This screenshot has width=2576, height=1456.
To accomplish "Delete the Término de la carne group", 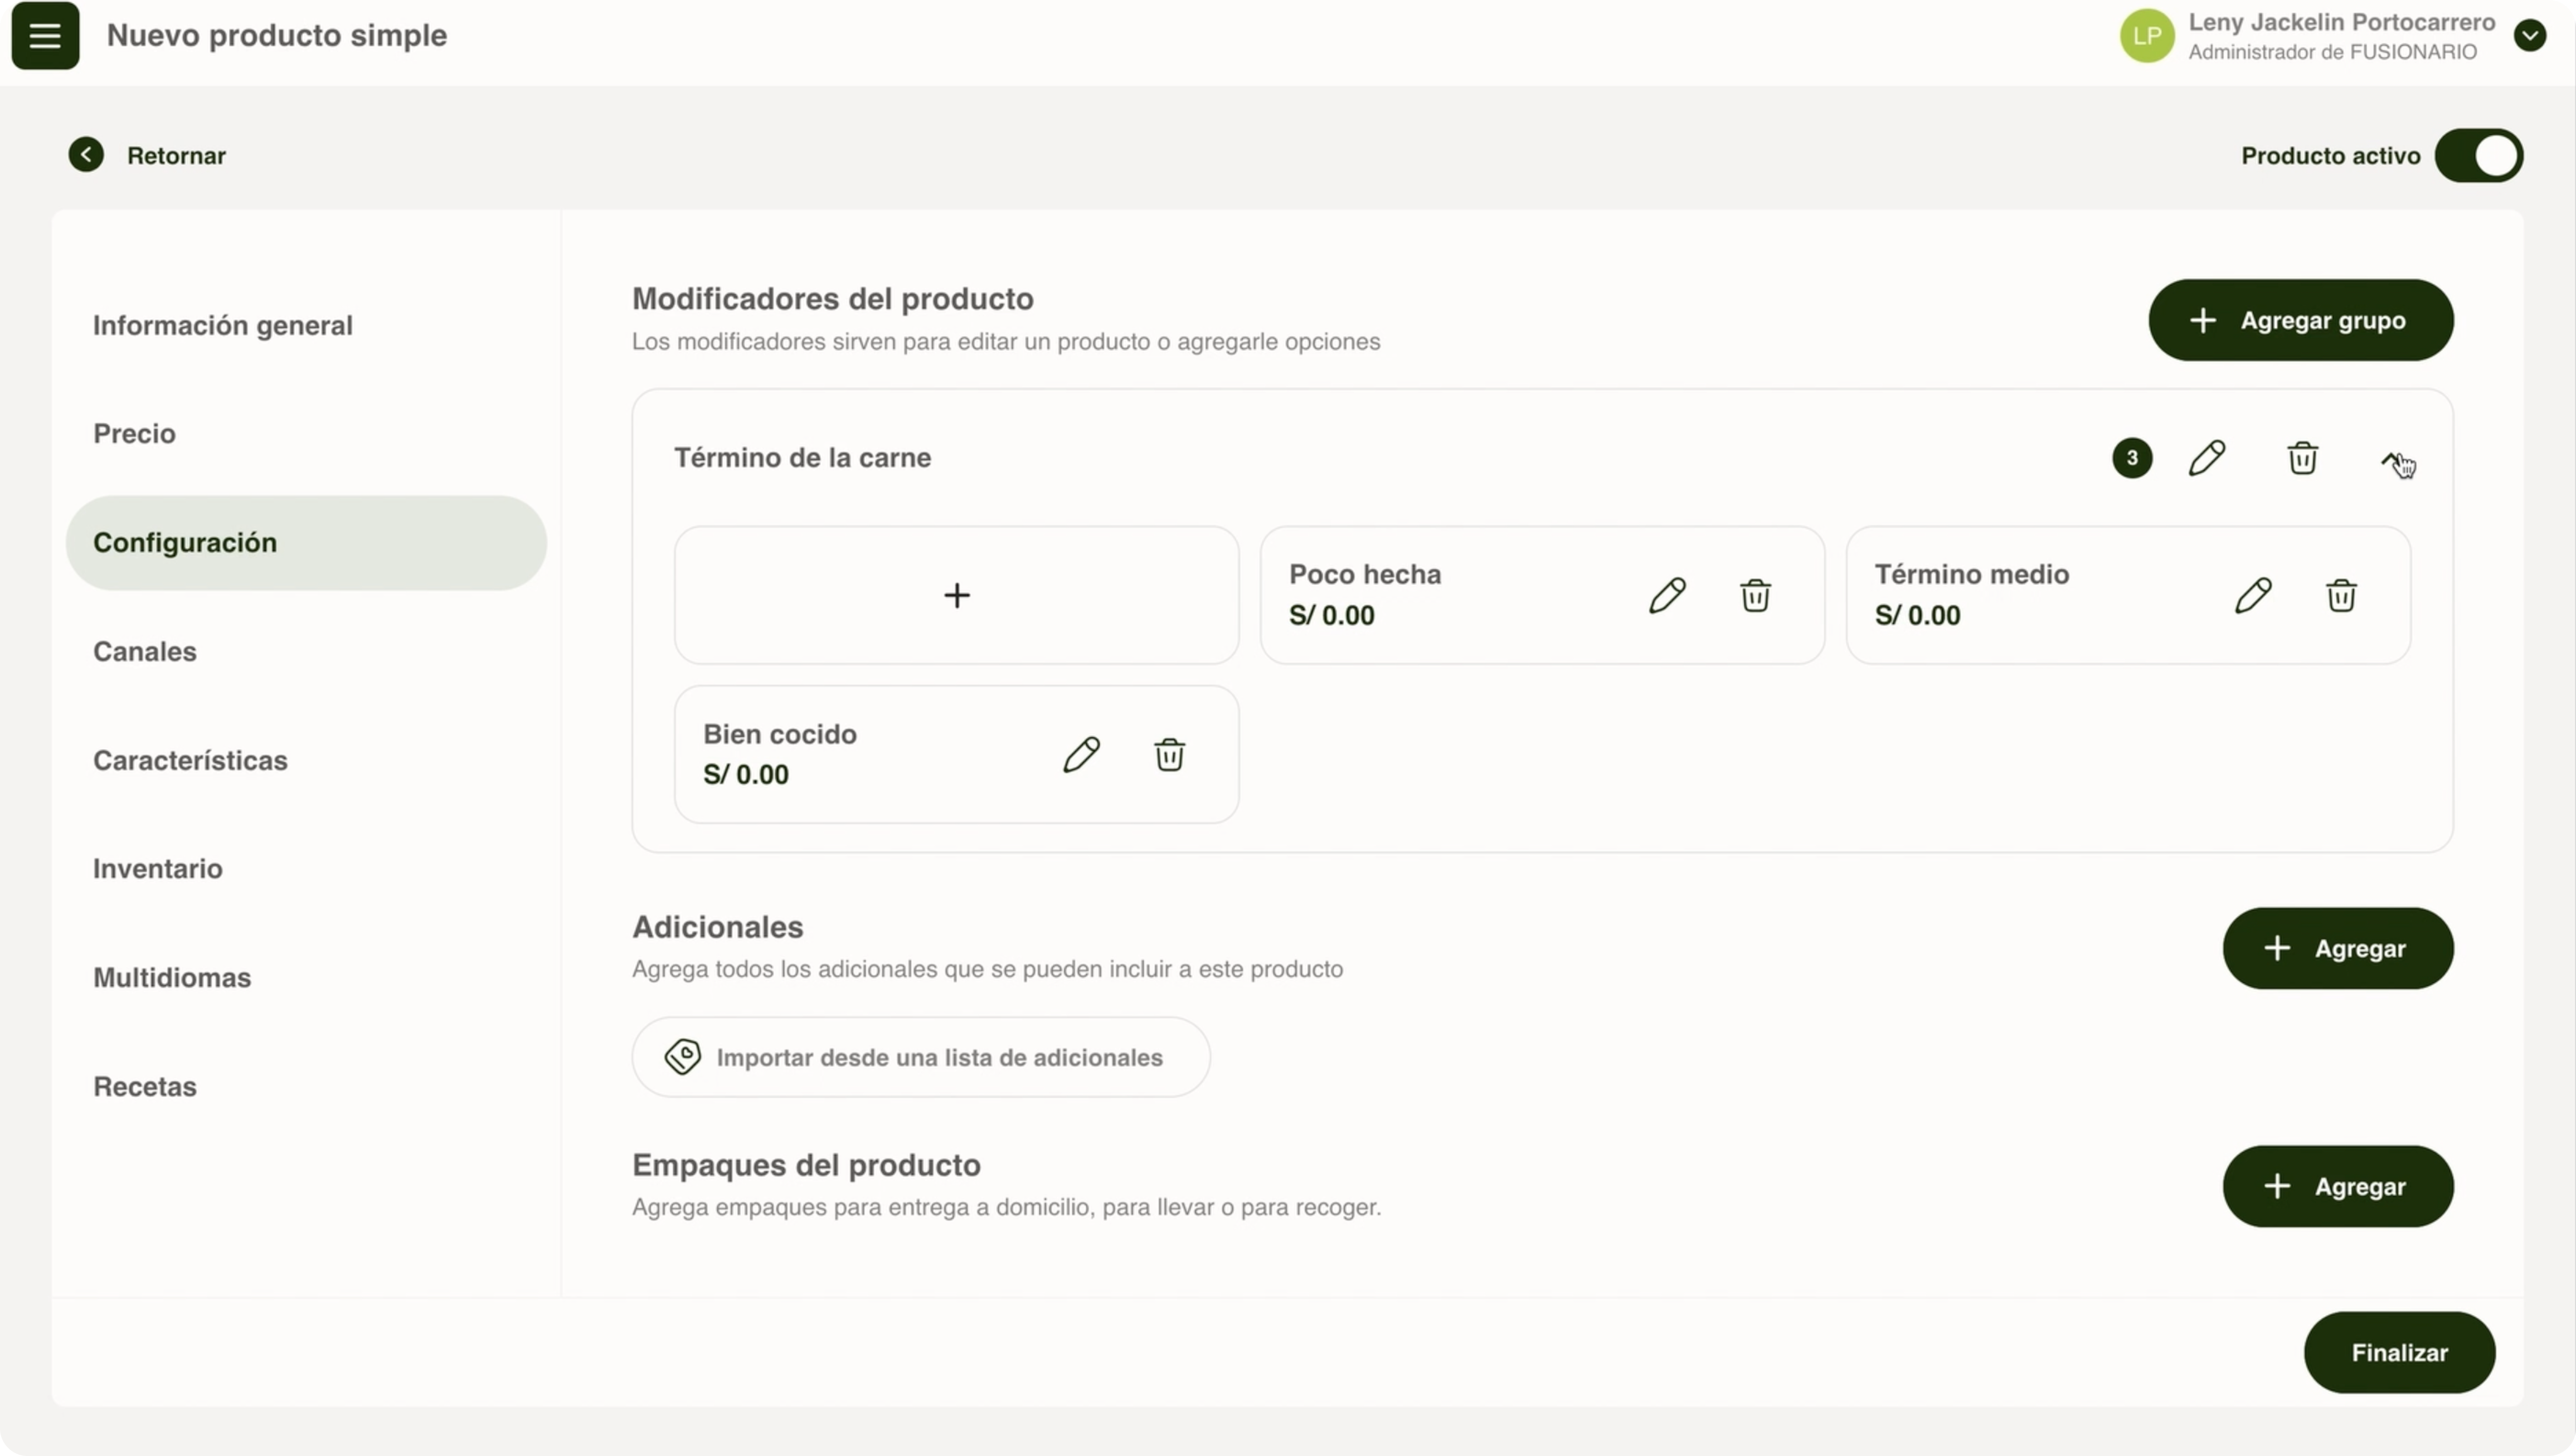I will [2302, 458].
